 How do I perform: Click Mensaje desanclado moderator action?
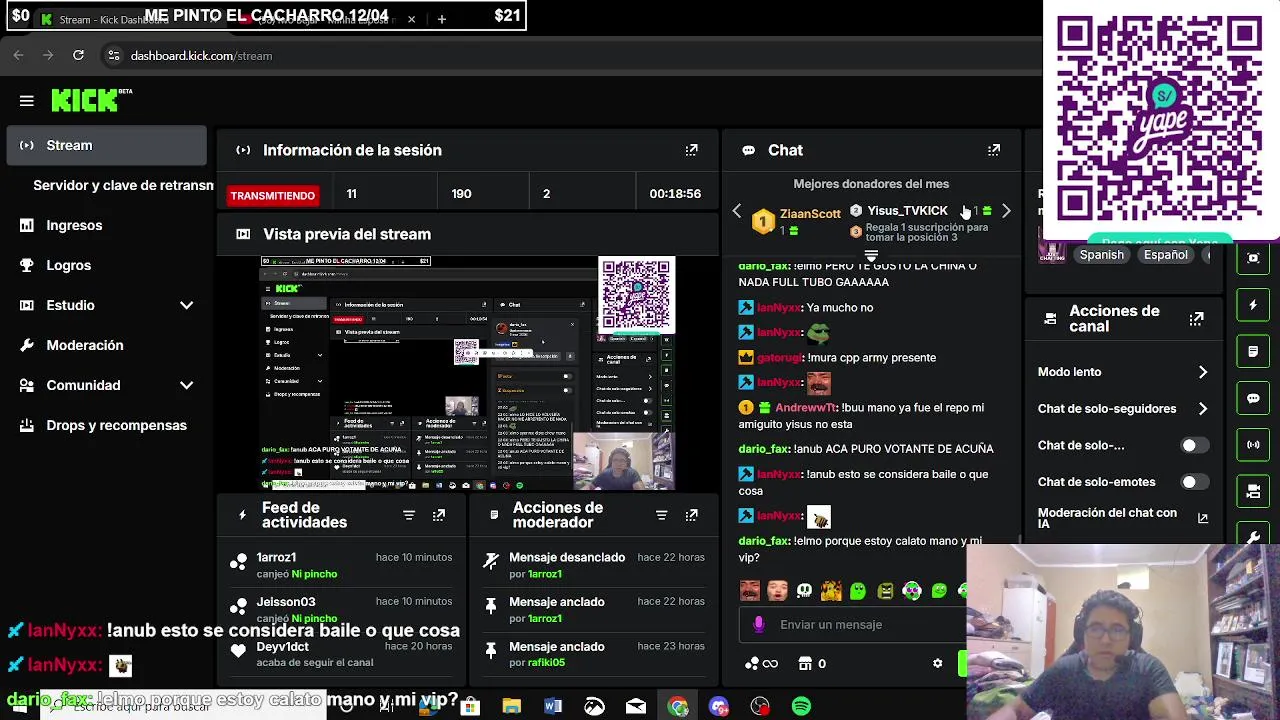pyautogui.click(x=594, y=565)
